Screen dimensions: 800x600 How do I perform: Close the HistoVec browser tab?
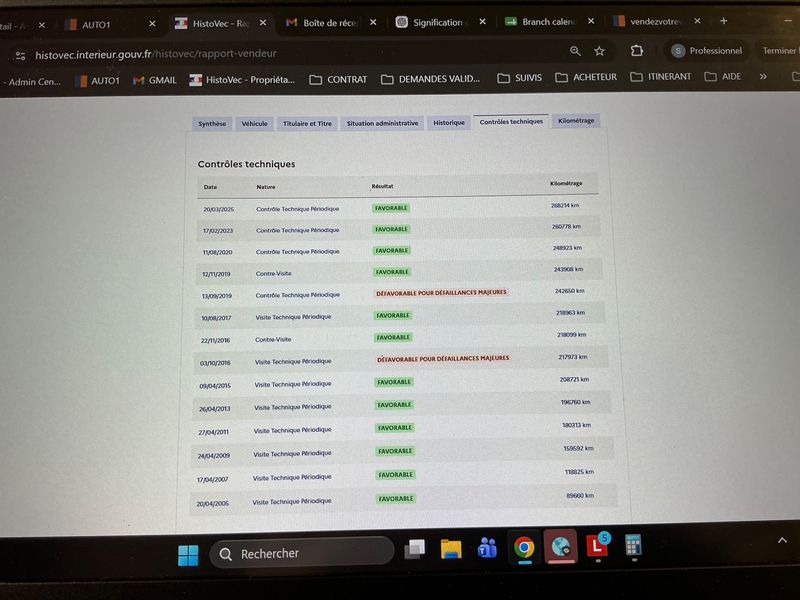[x=263, y=23]
